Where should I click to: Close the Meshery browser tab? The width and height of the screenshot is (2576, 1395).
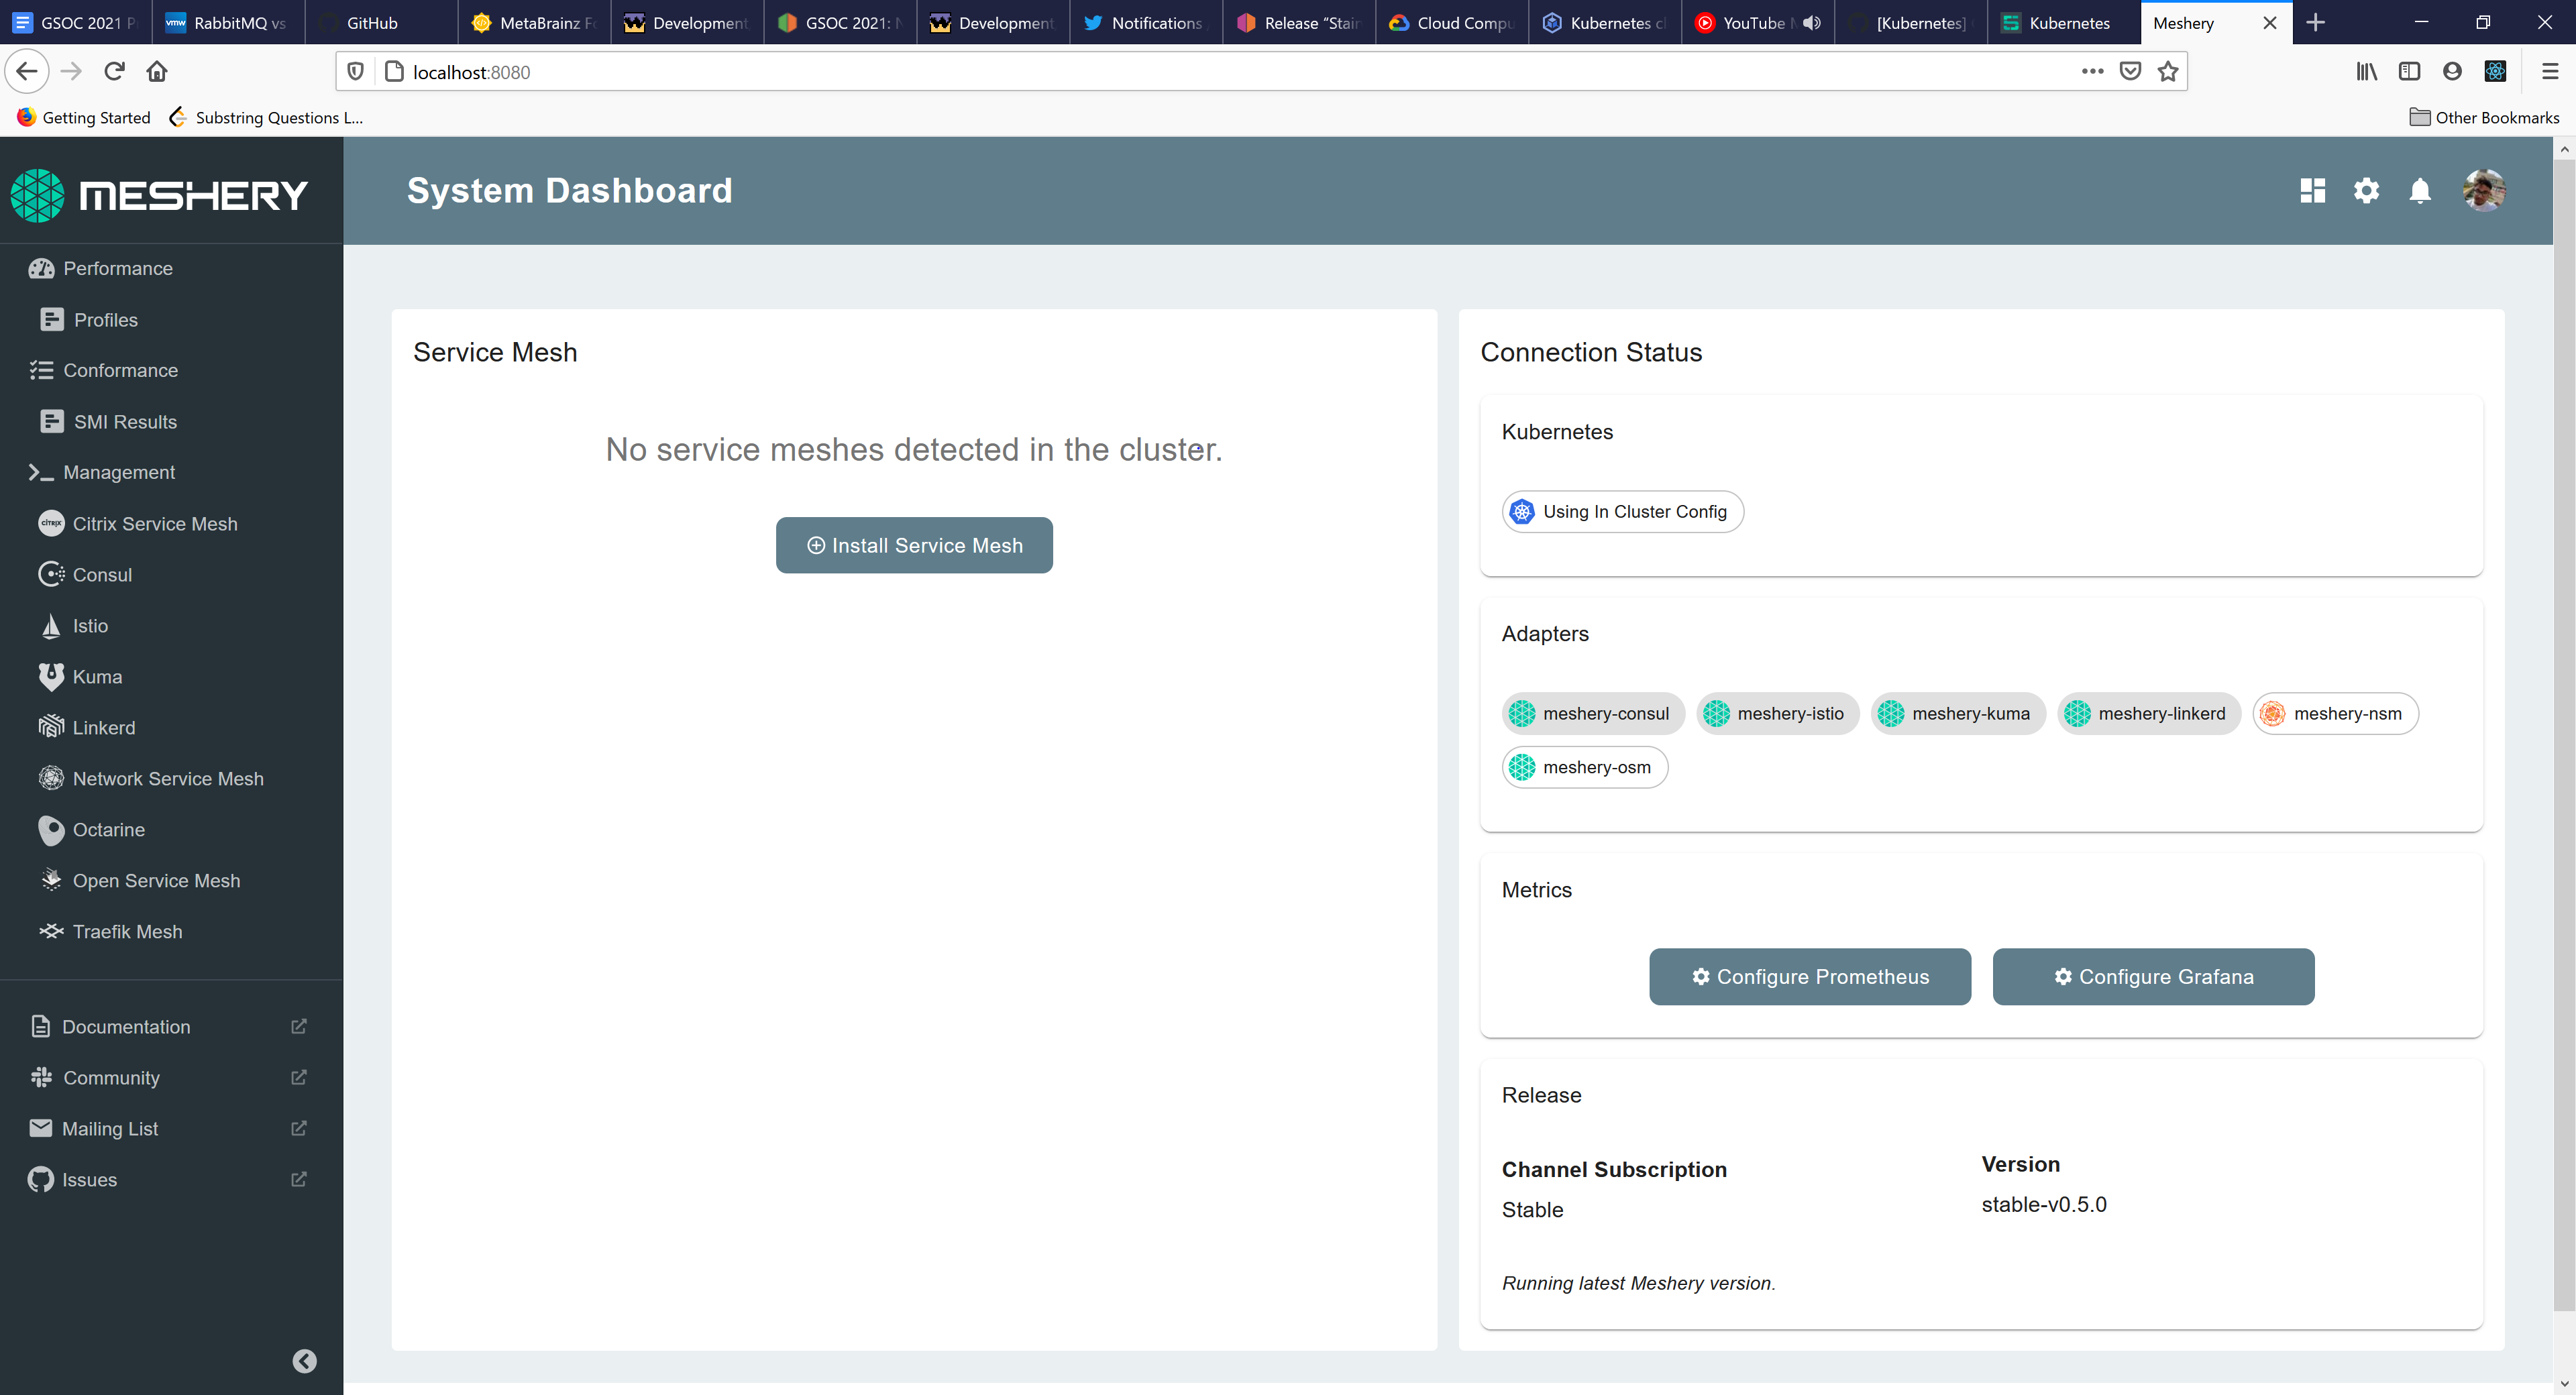click(x=2269, y=22)
